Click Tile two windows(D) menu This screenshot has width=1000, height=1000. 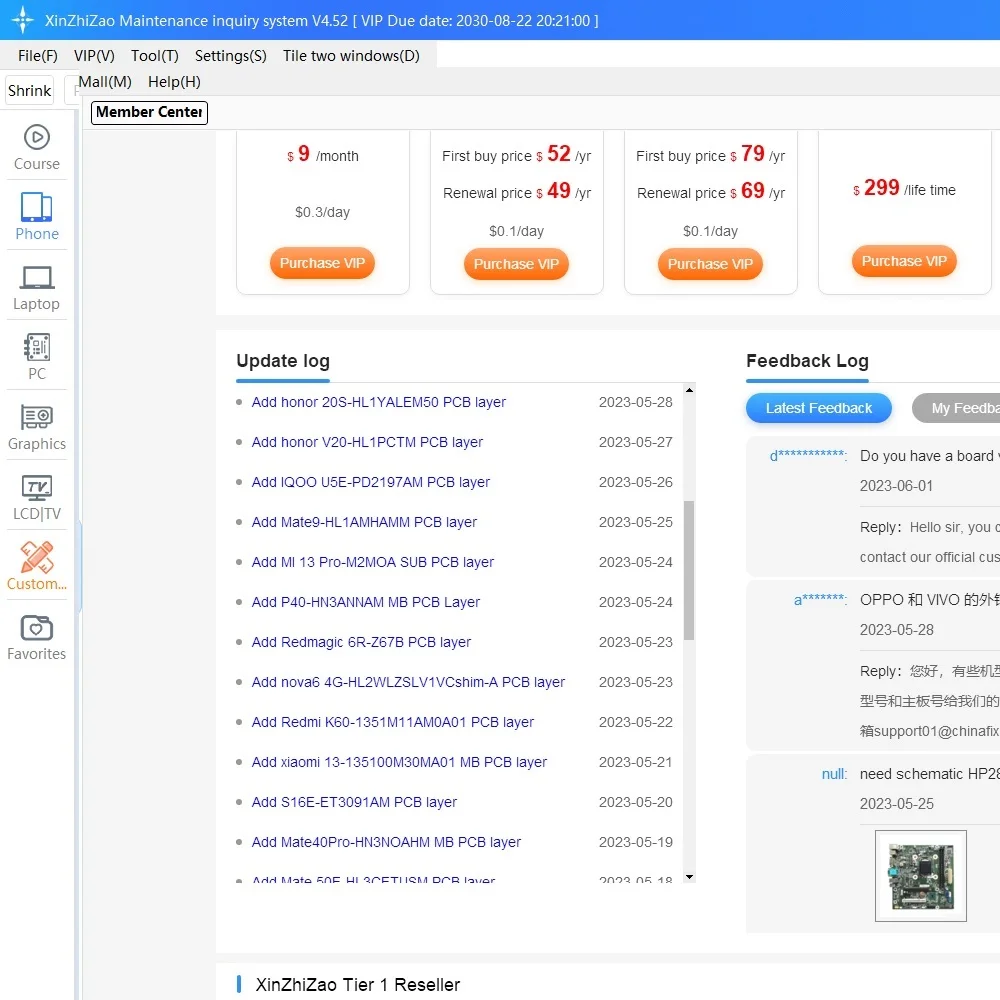351,56
